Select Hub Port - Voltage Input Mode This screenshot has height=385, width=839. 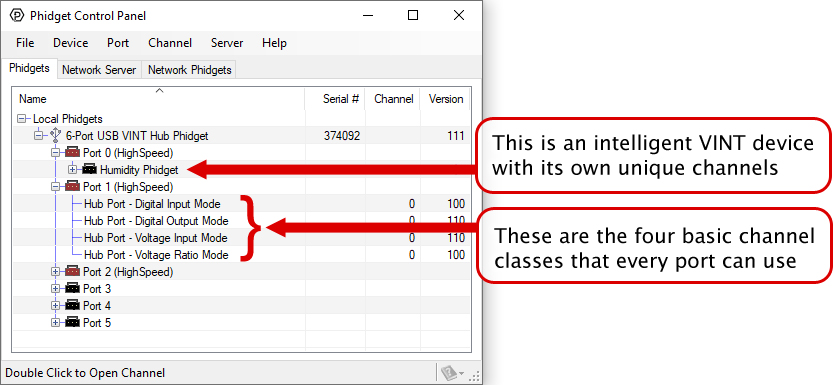[156, 238]
